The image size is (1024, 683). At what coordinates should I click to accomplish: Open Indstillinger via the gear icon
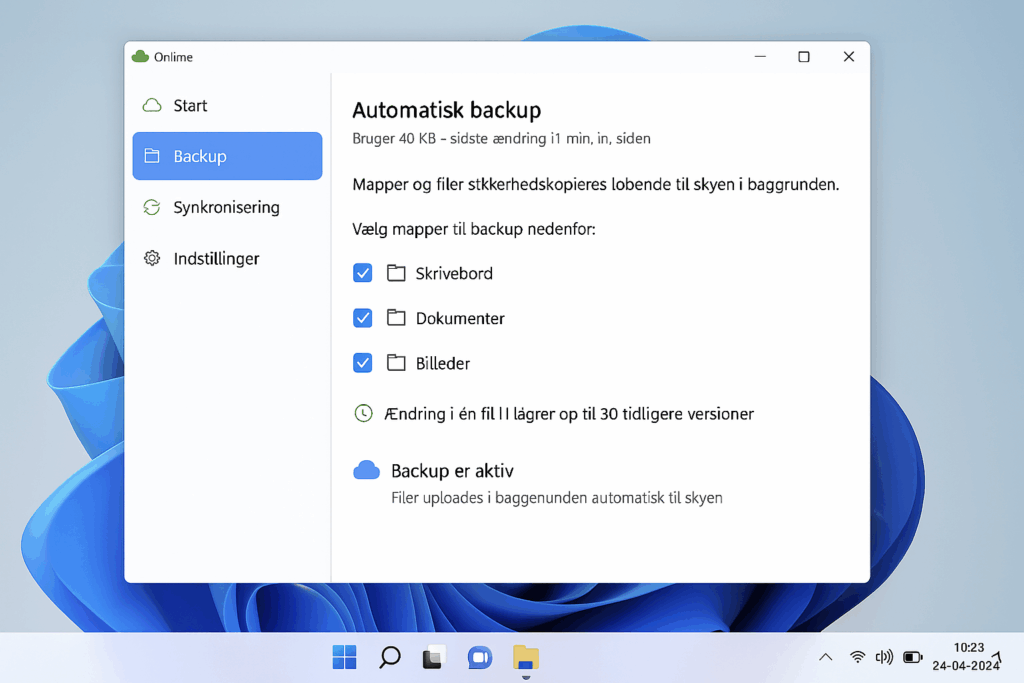[x=152, y=258]
